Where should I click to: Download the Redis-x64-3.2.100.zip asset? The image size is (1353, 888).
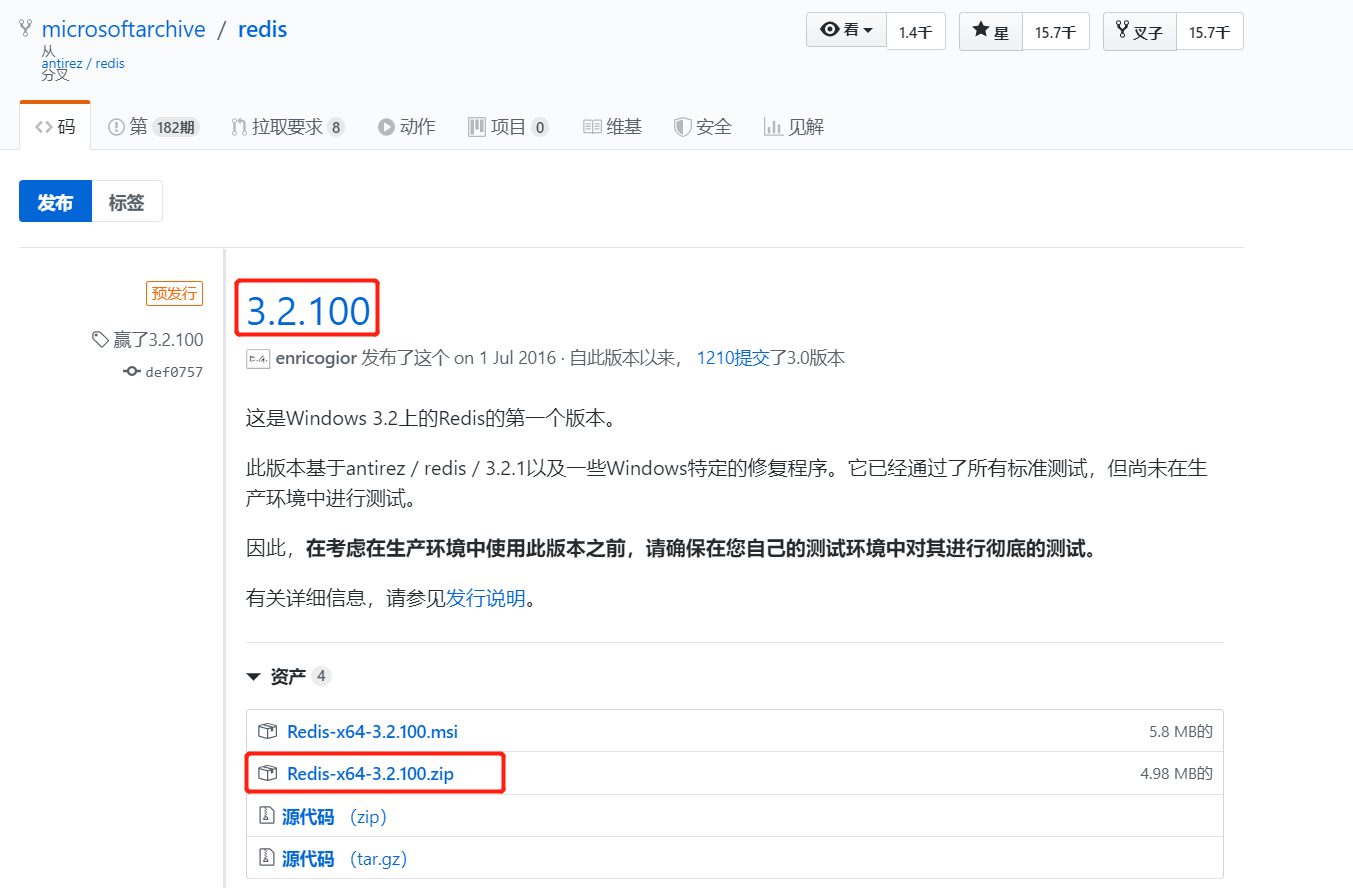(372, 772)
